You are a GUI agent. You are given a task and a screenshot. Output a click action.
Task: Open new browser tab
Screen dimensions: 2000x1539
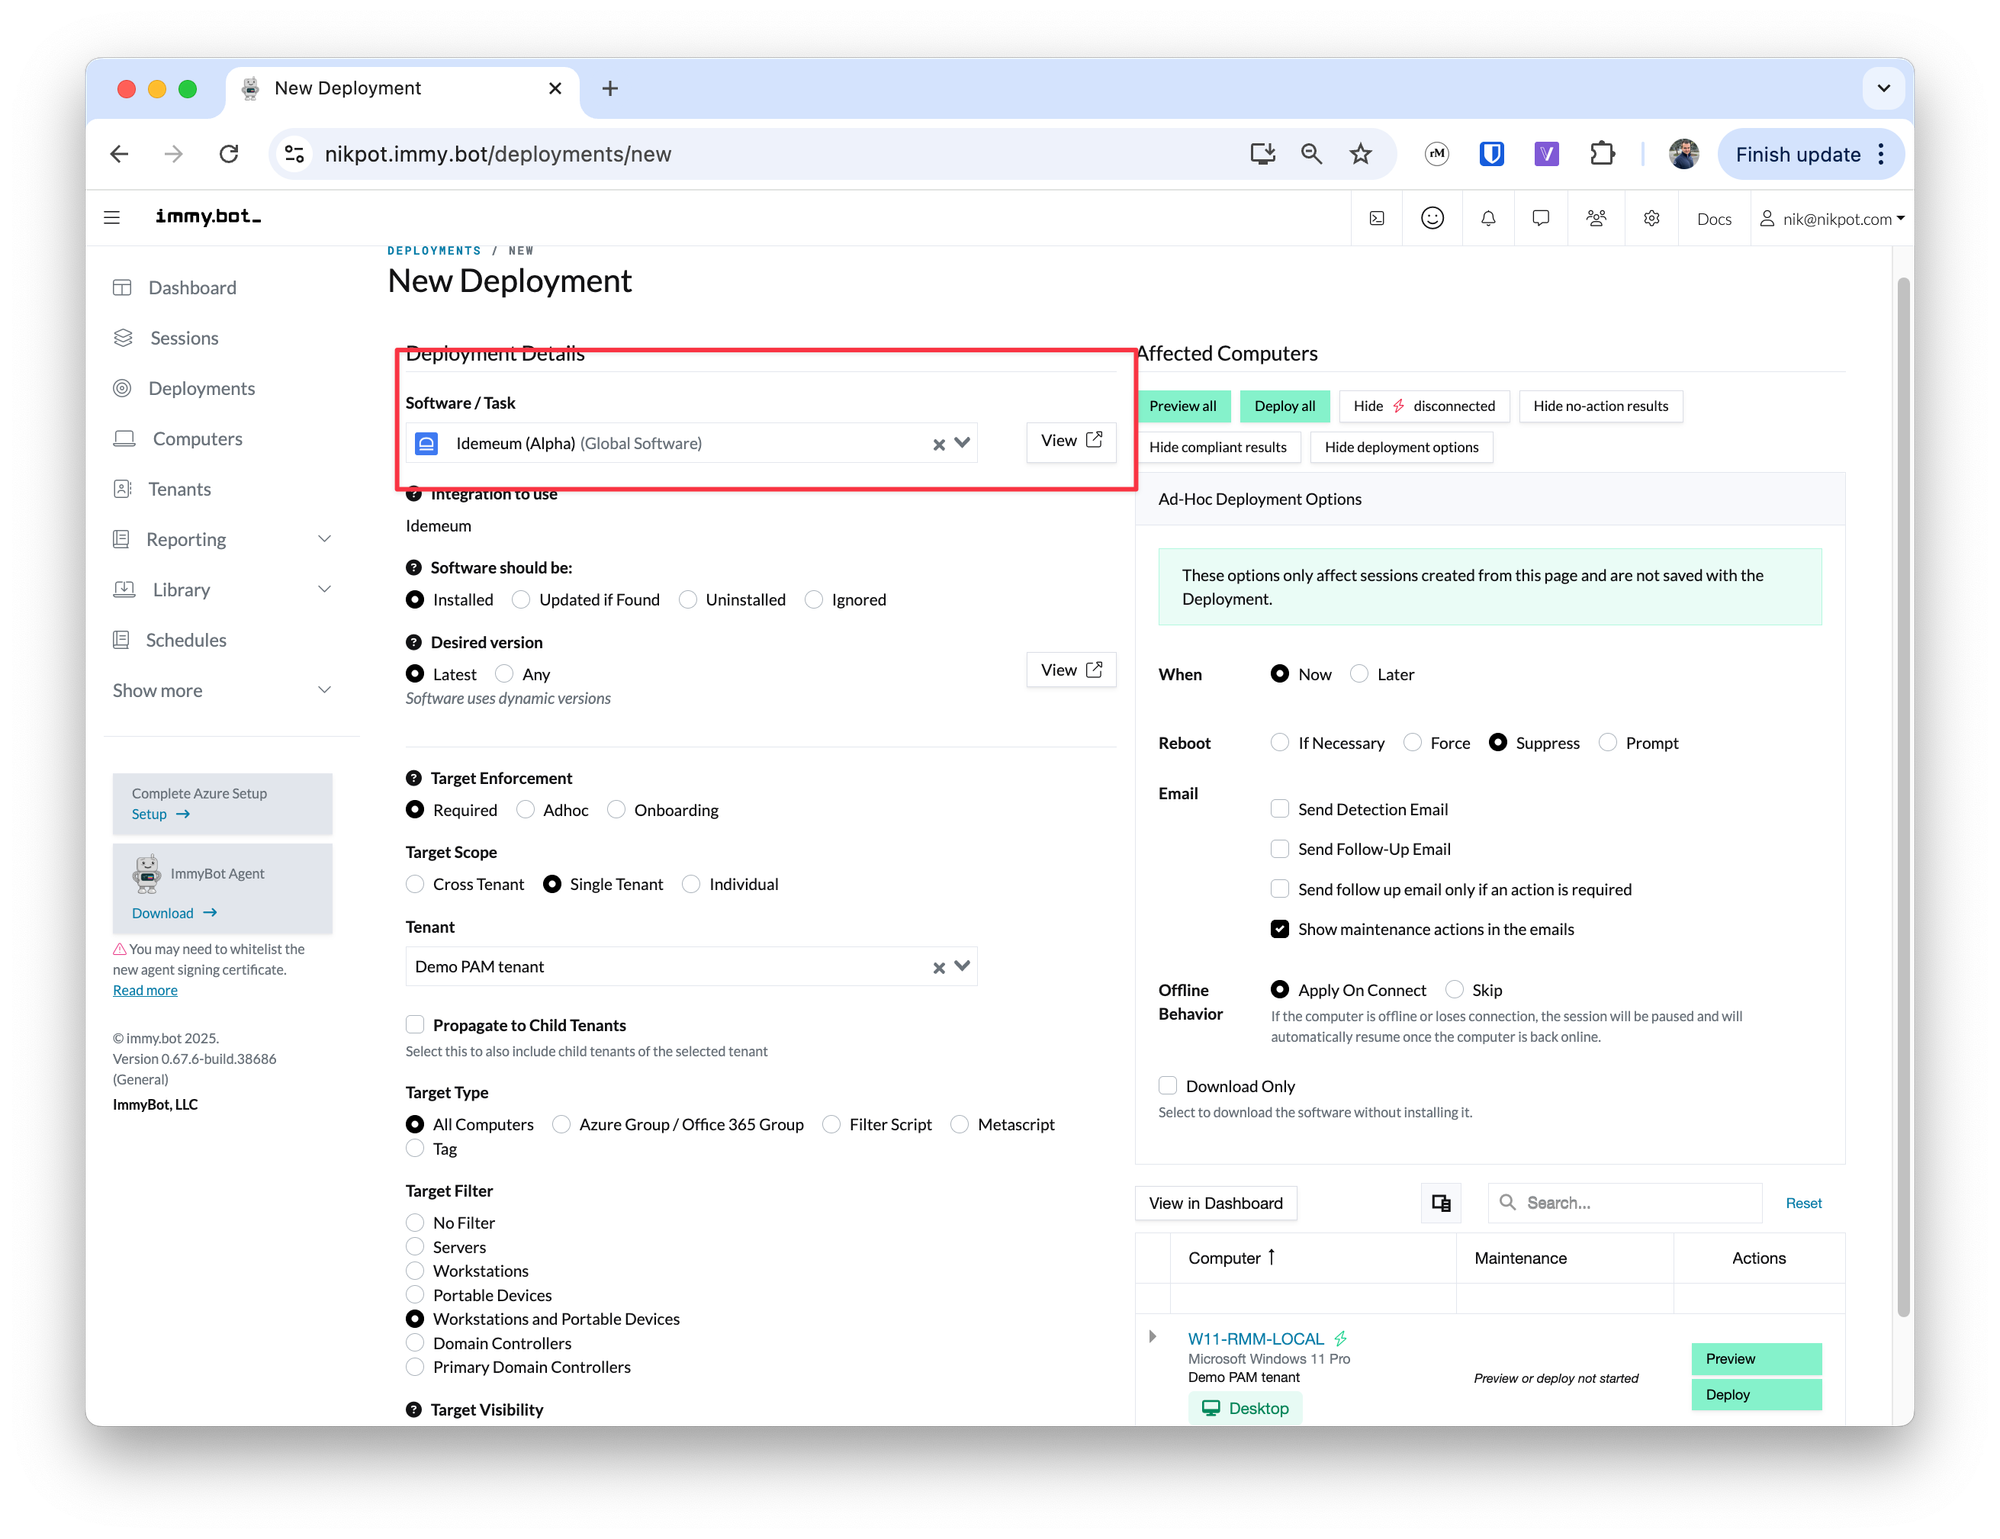pos(609,88)
